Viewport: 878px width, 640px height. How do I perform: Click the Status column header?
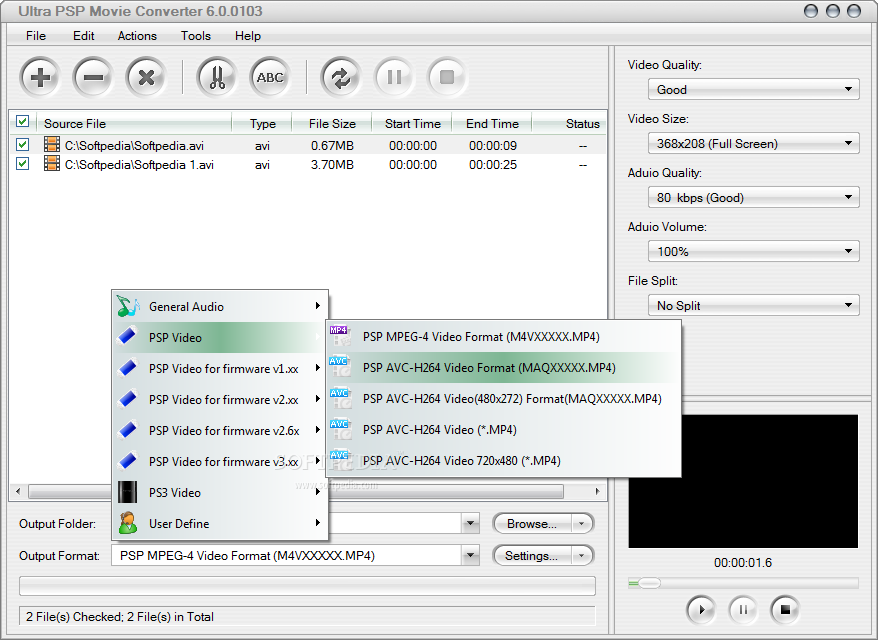582,123
